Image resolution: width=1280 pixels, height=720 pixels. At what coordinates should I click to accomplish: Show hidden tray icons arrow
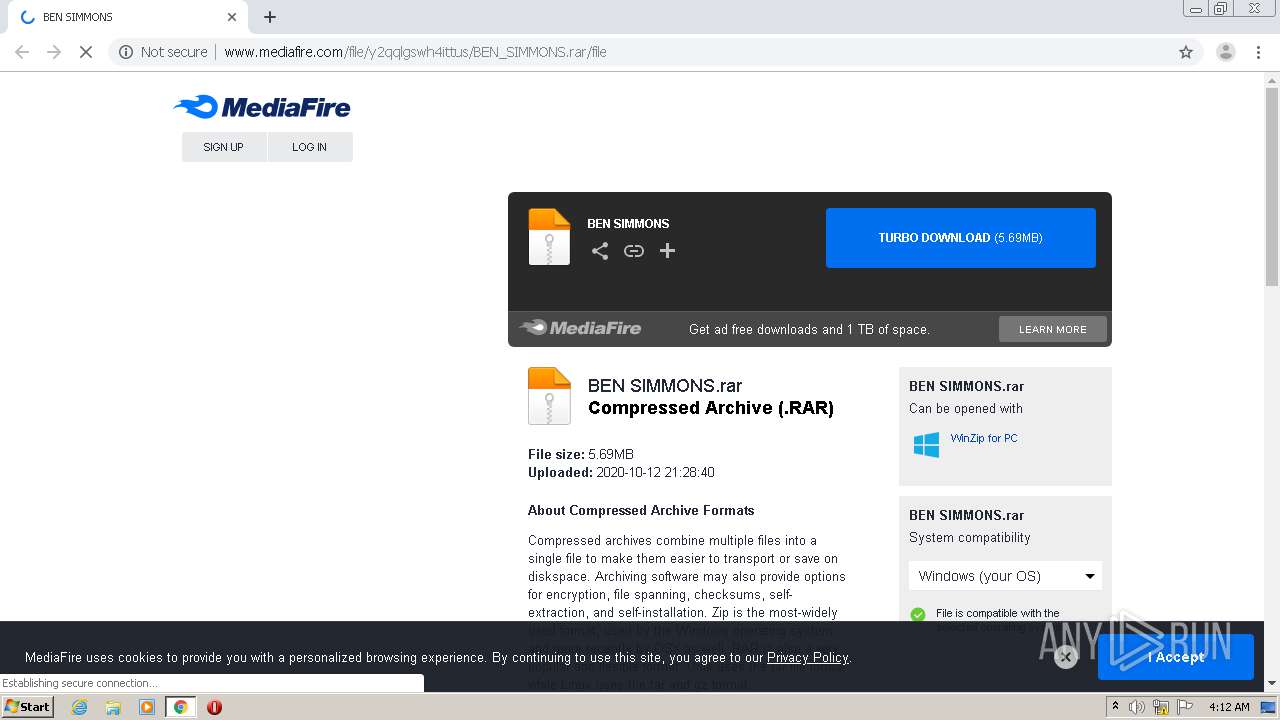(1115, 707)
